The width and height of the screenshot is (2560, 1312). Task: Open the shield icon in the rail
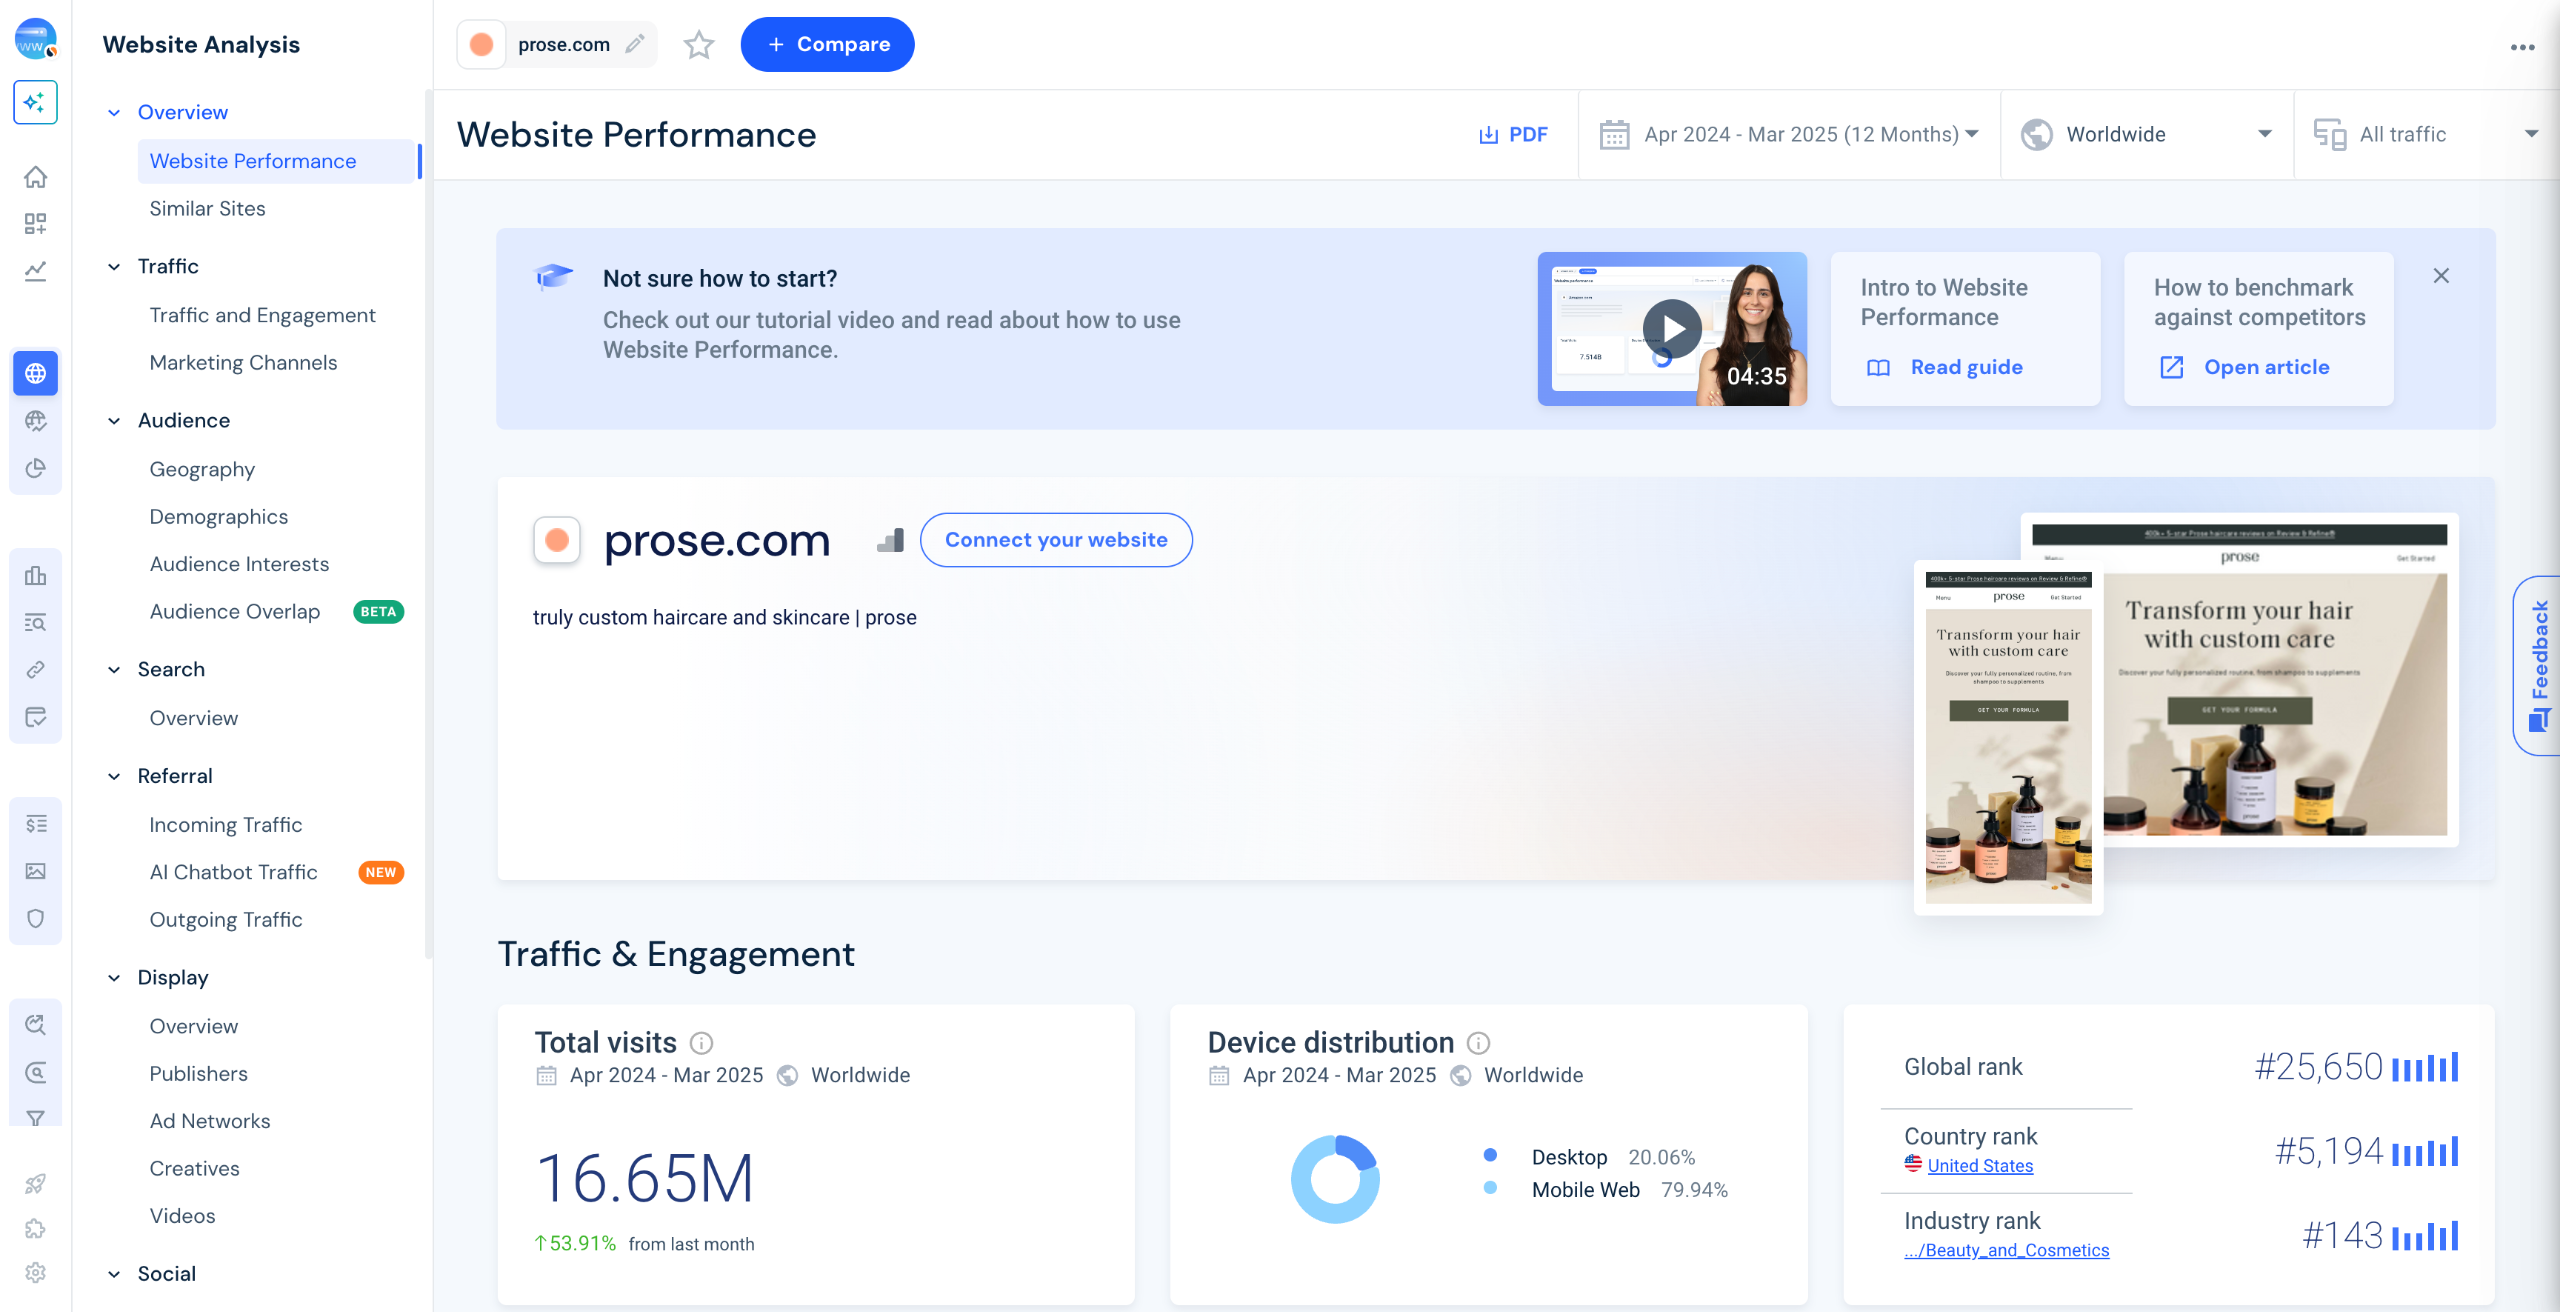pyautogui.click(x=35, y=919)
